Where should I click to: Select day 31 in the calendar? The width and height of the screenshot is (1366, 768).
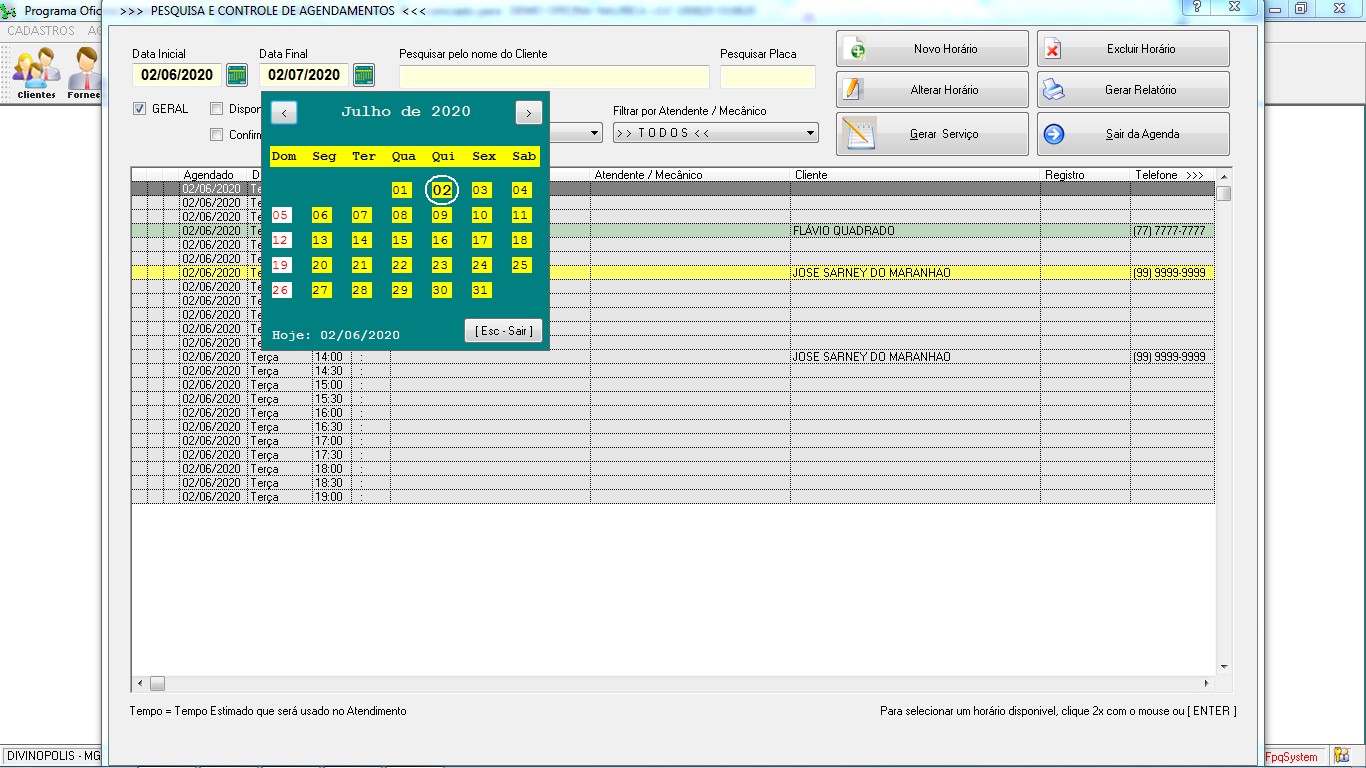point(481,290)
